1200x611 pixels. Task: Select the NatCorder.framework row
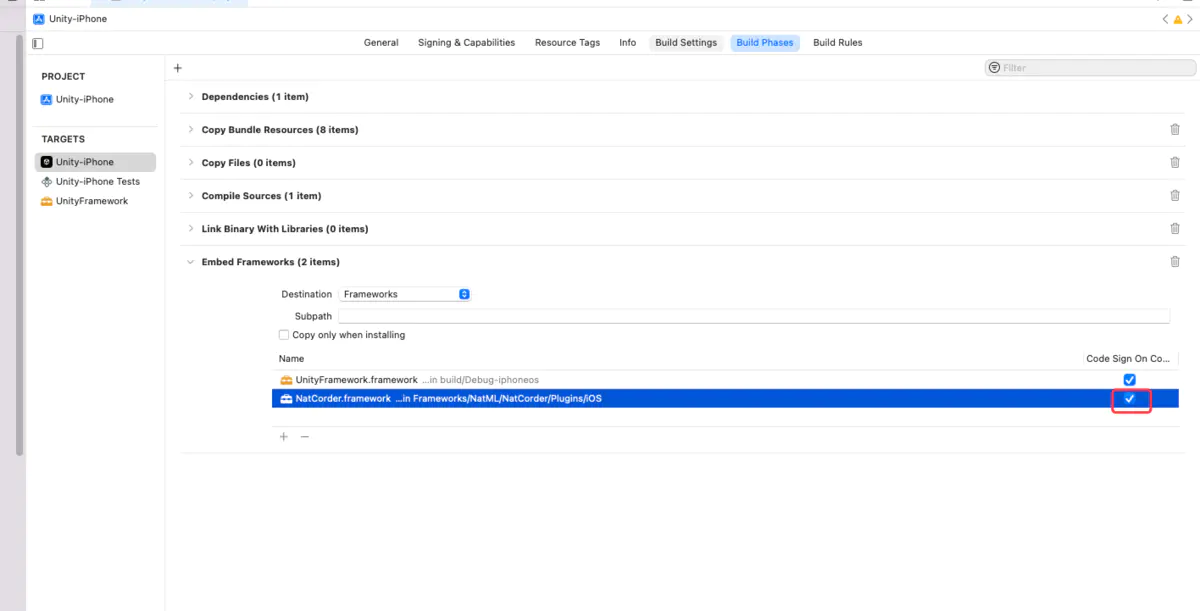click(x=725, y=399)
